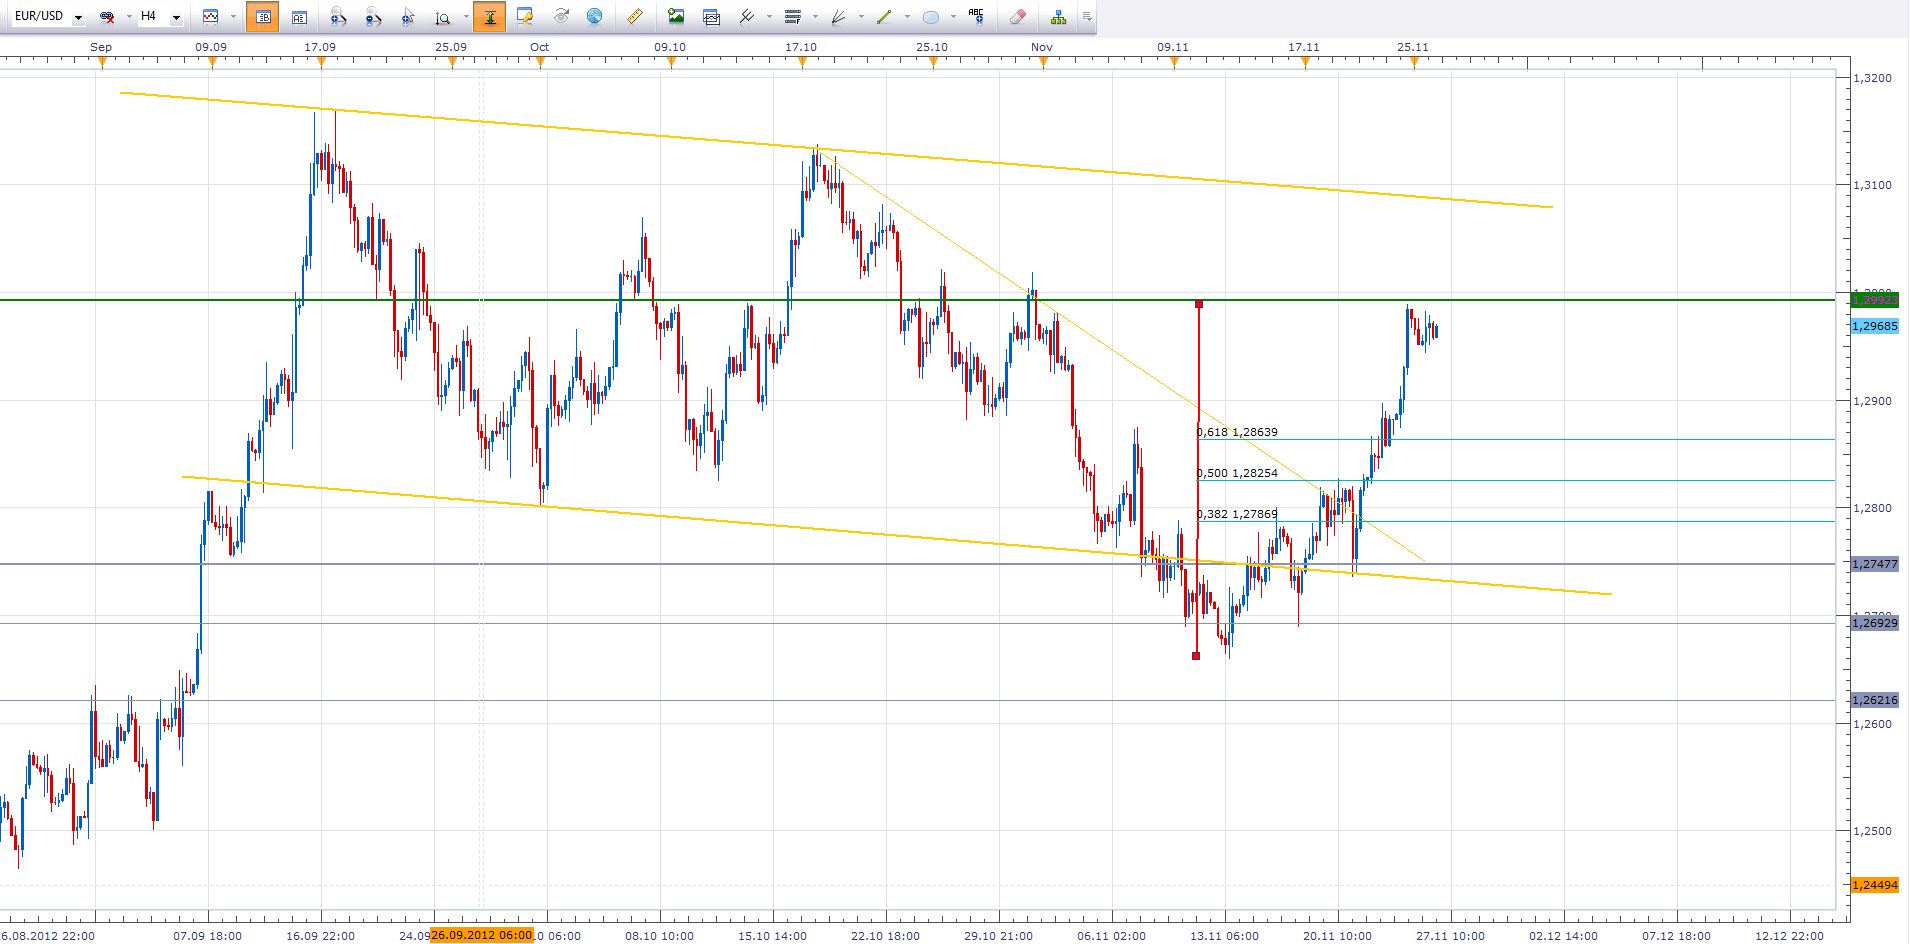Select the Fibonacci retracement tool
The image size is (1910, 944).
[x=793, y=17]
